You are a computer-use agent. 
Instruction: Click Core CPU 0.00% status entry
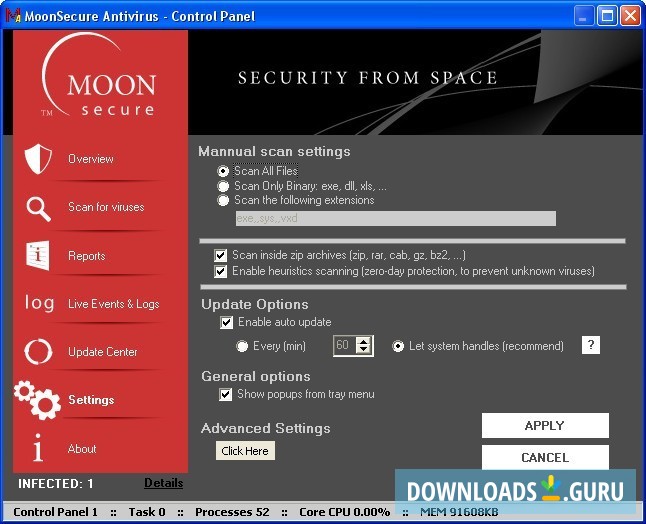point(344,512)
